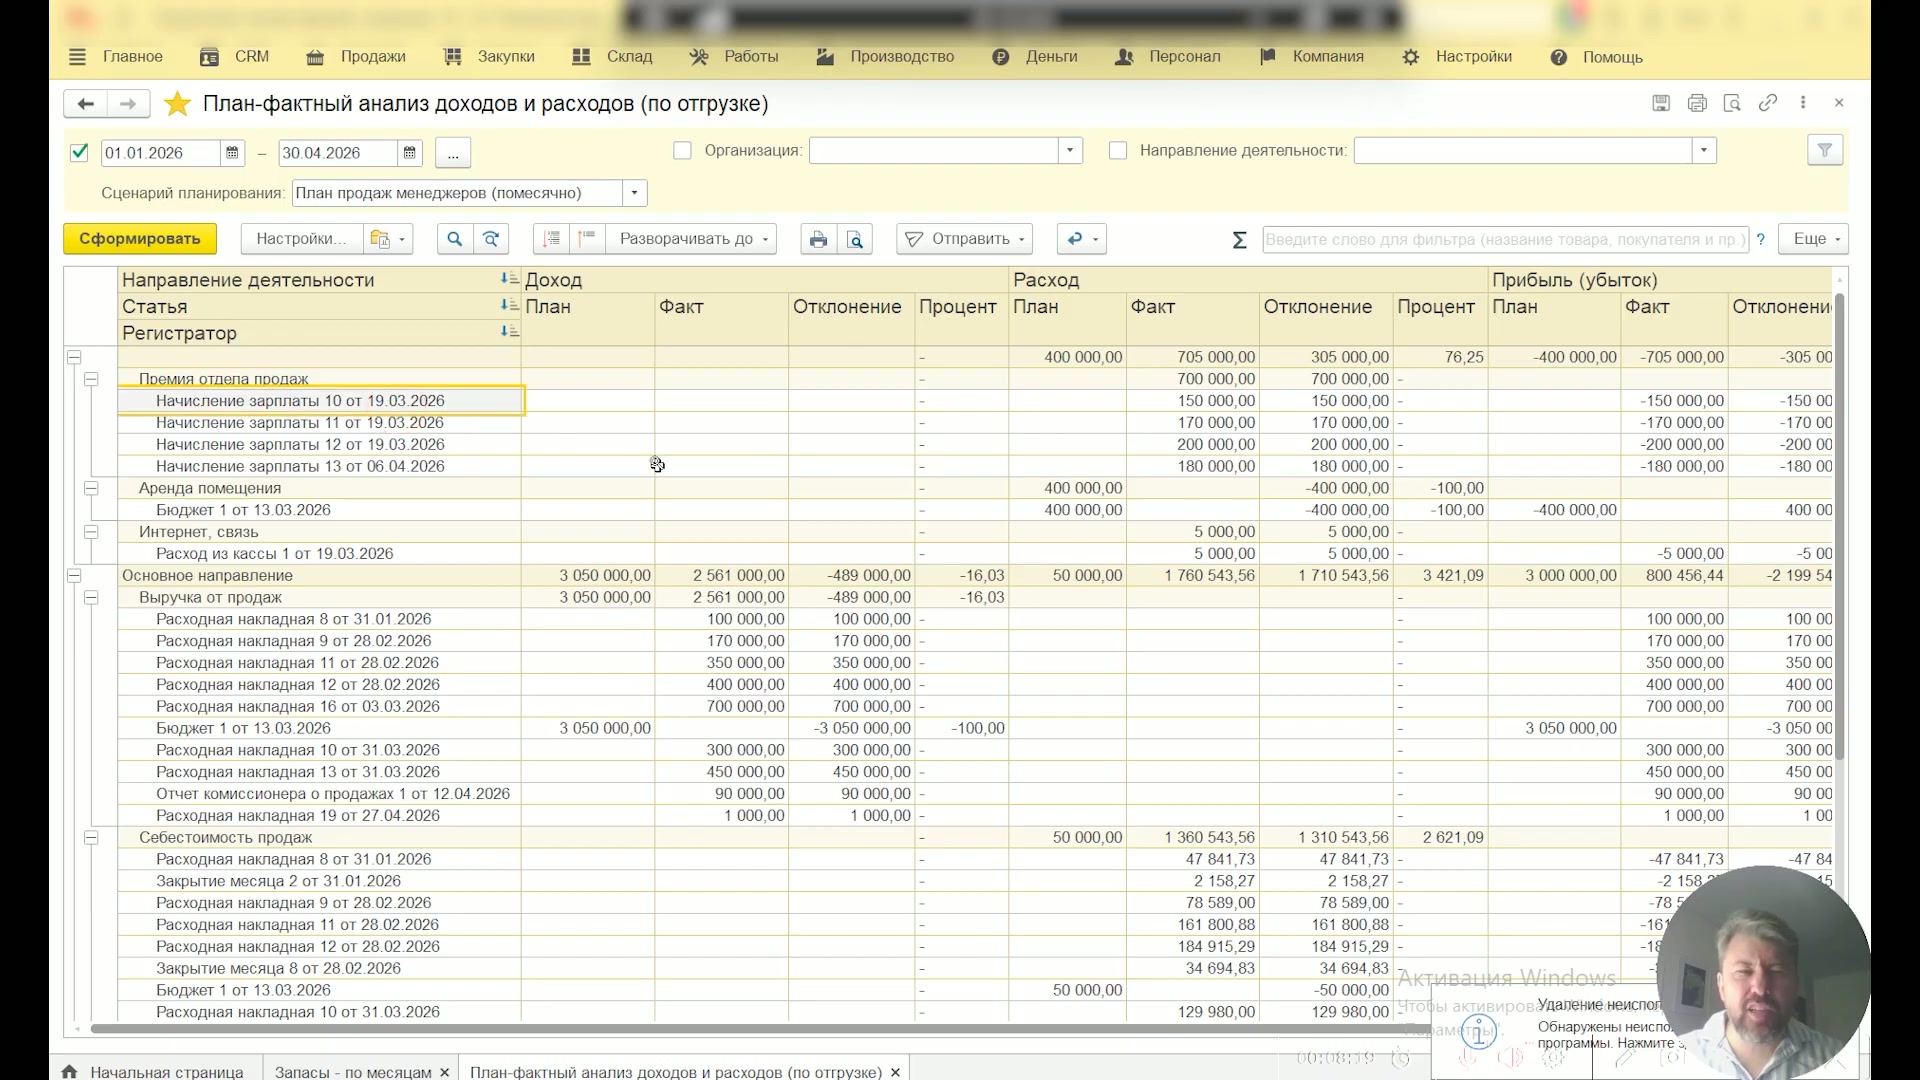Collapse the Премия отдела продаж group

pyautogui.click(x=91, y=379)
